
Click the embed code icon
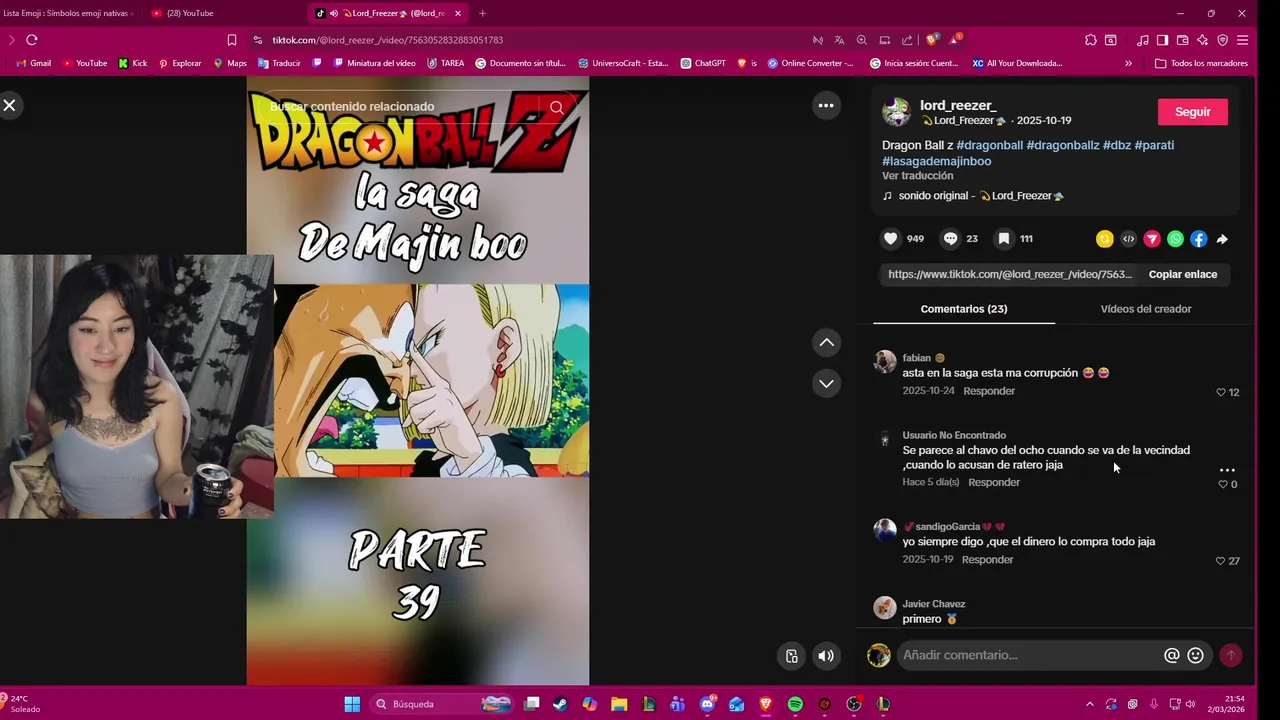tap(1128, 239)
